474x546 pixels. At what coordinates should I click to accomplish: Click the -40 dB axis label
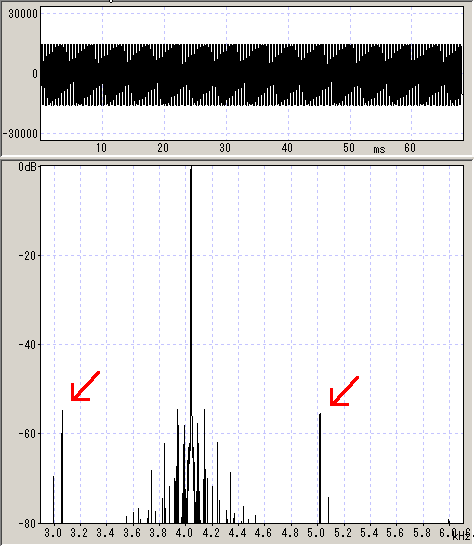click(29, 345)
